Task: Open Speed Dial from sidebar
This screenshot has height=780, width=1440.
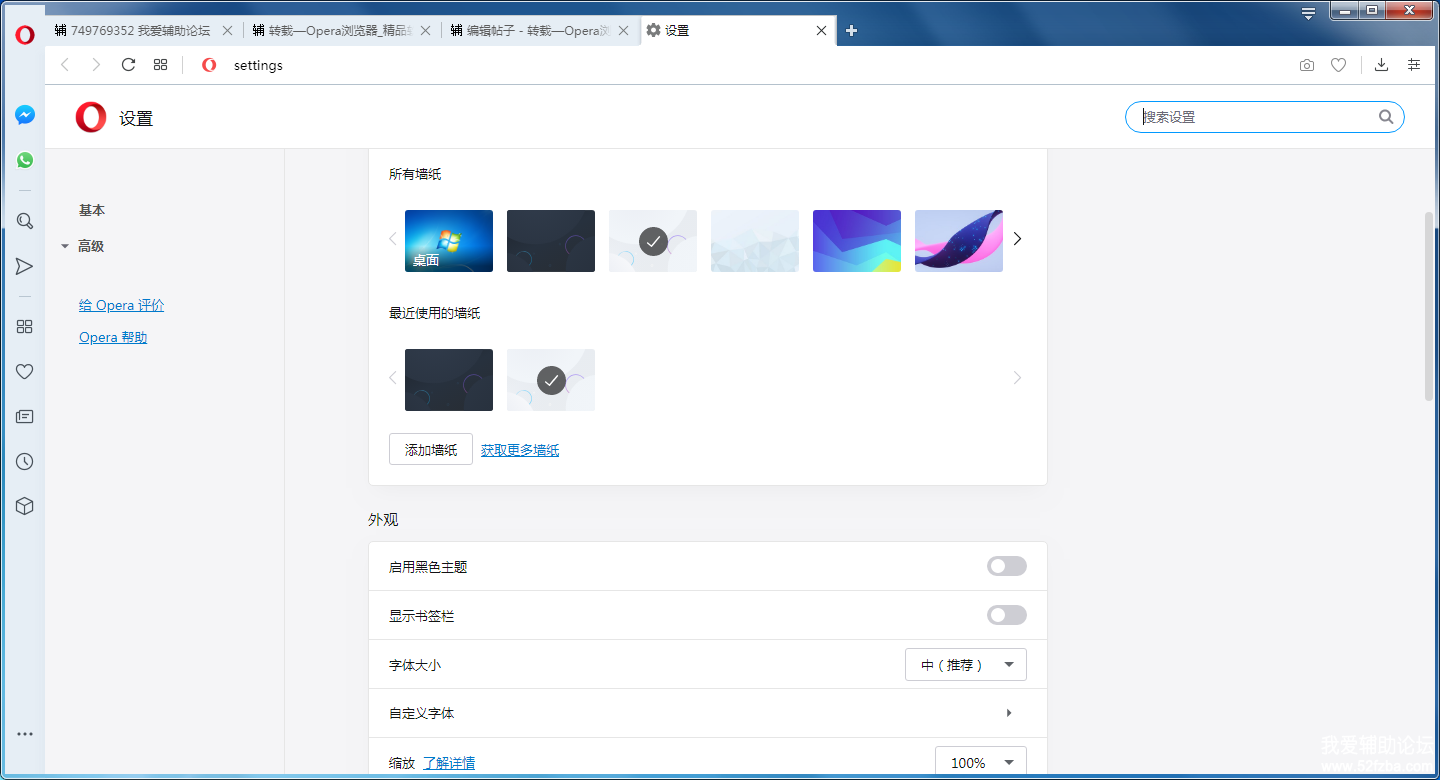Action: tap(25, 326)
